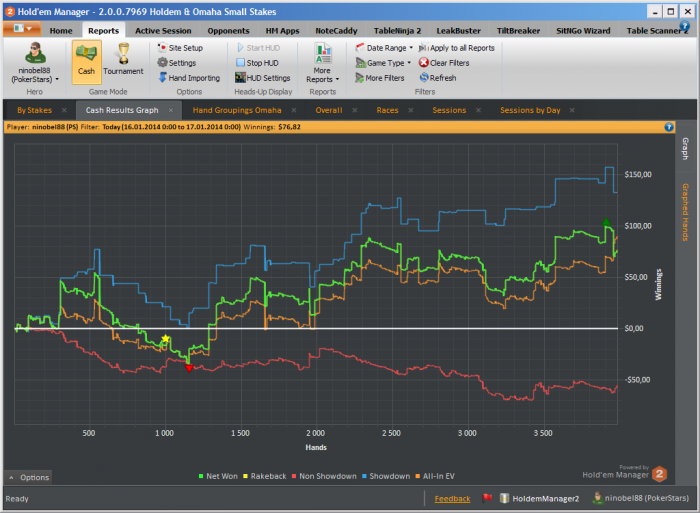Open the Table Scanner 2 tab
This screenshot has height=513, width=700.
(657, 31)
